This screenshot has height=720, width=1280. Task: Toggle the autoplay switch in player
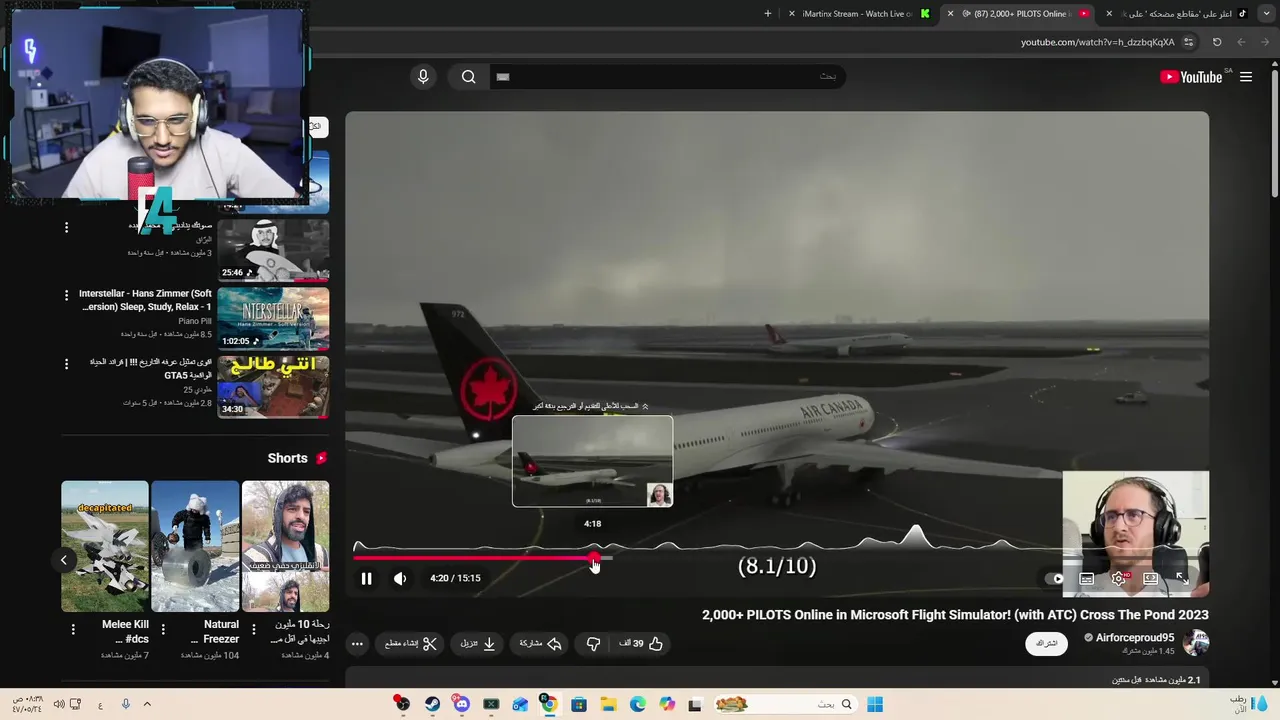click(1056, 578)
